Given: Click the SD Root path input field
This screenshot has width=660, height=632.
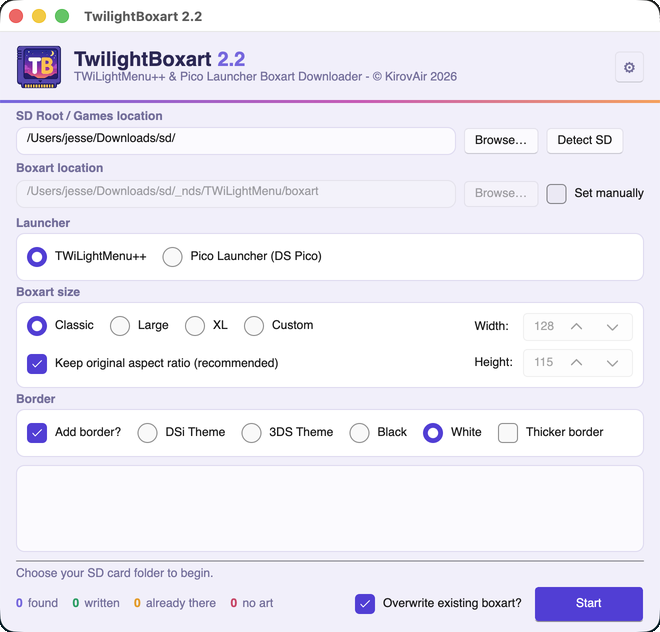Looking at the screenshot, I should click(236, 141).
